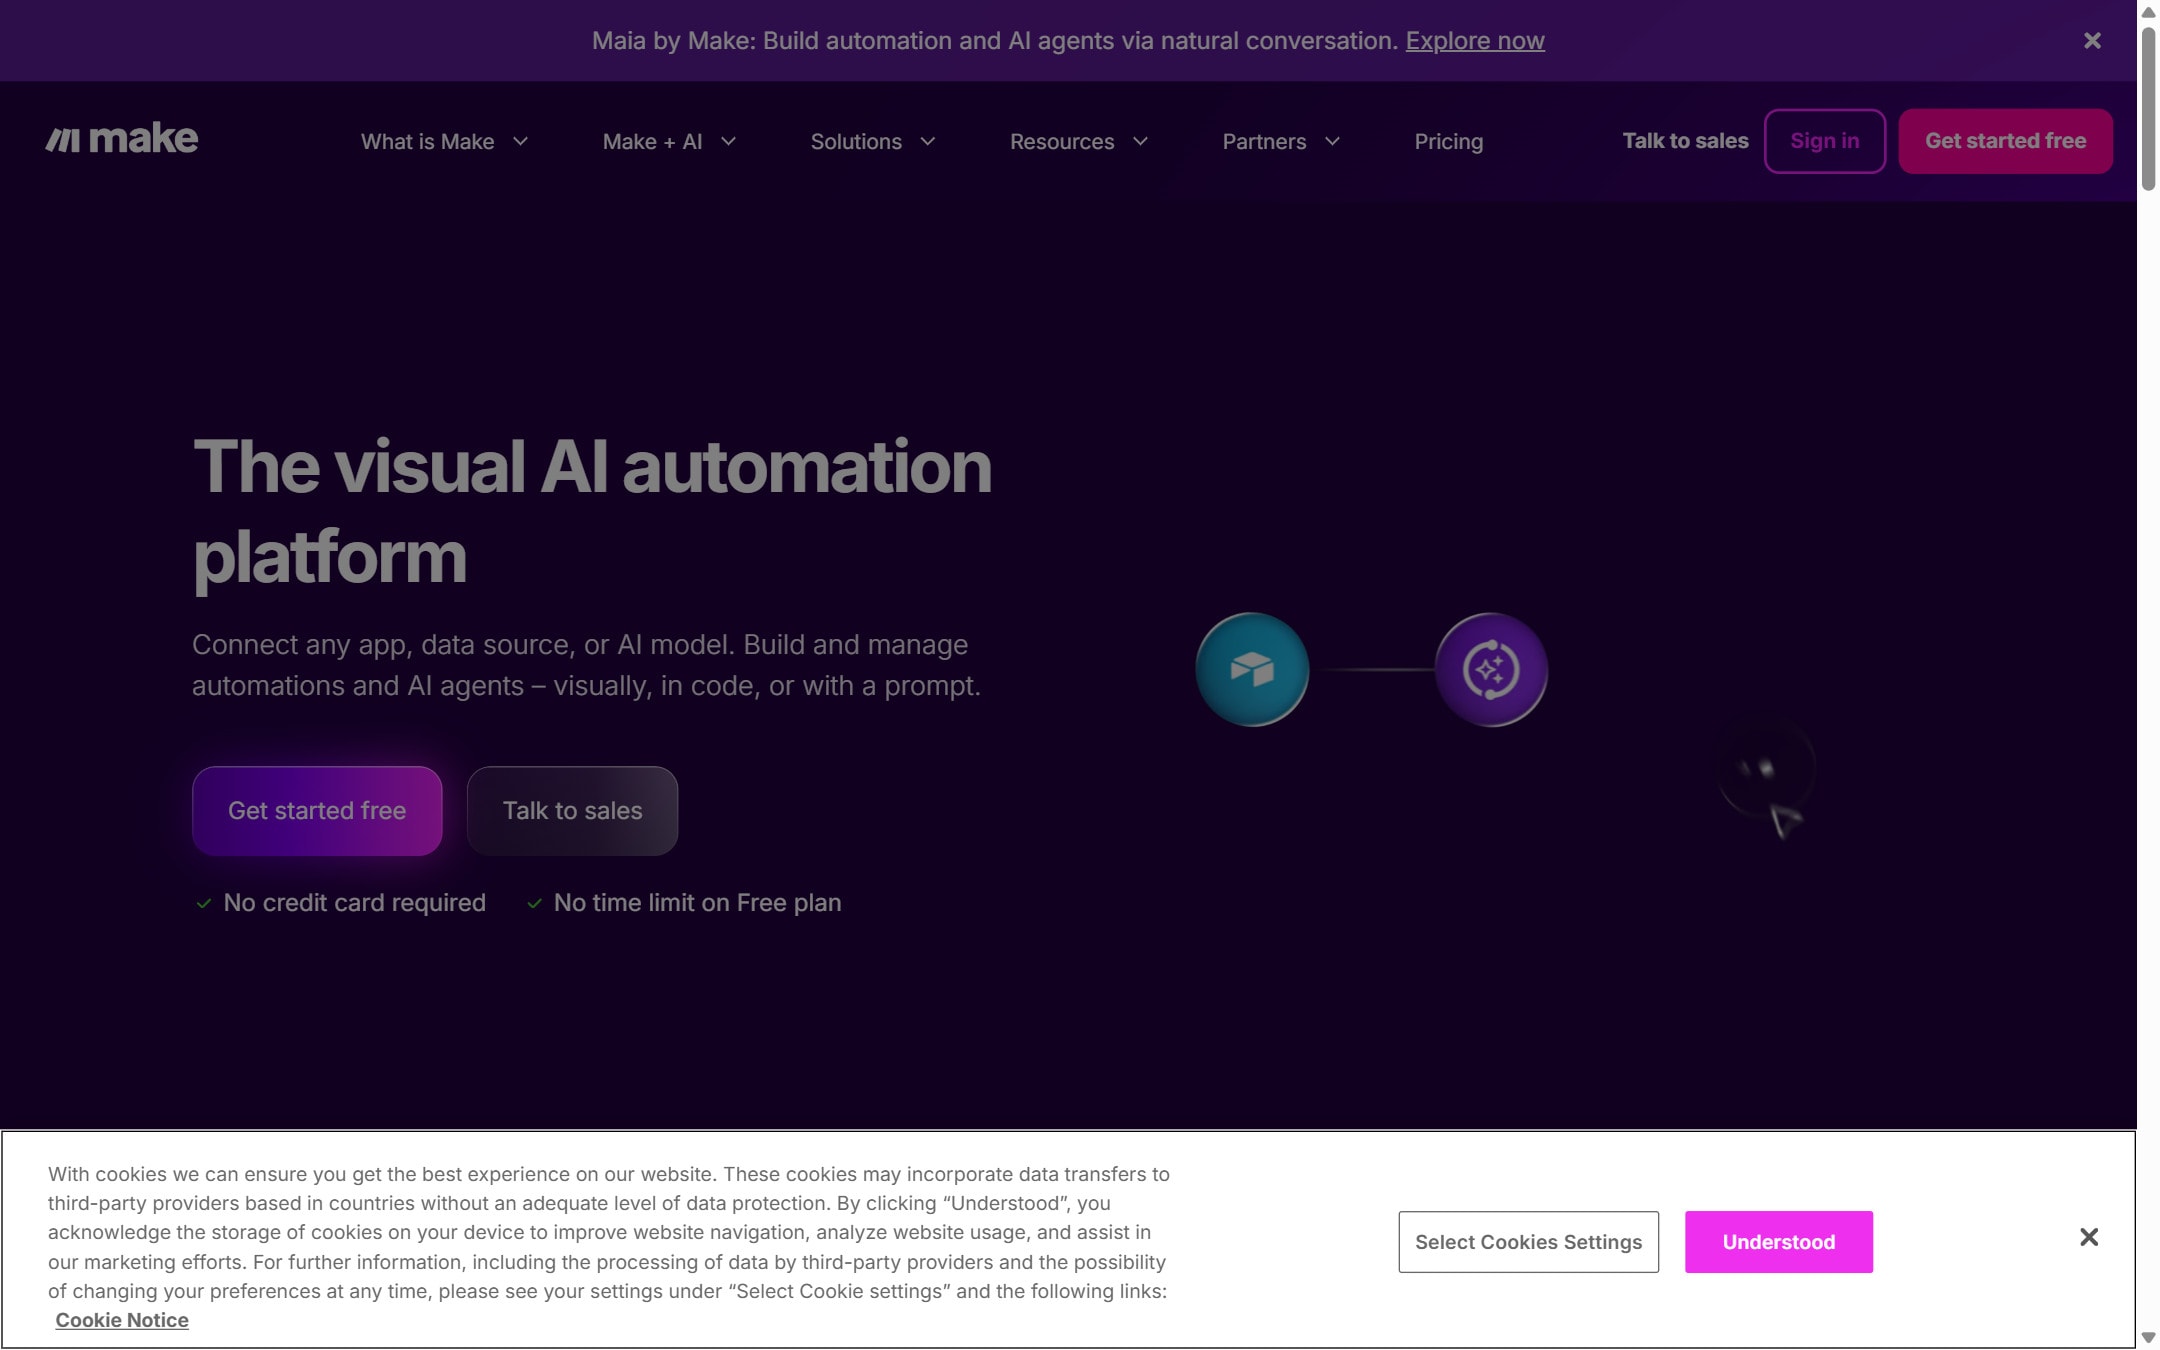Click header Get started free button
Viewport: 2160px width, 1350px height.
(2005, 141)
